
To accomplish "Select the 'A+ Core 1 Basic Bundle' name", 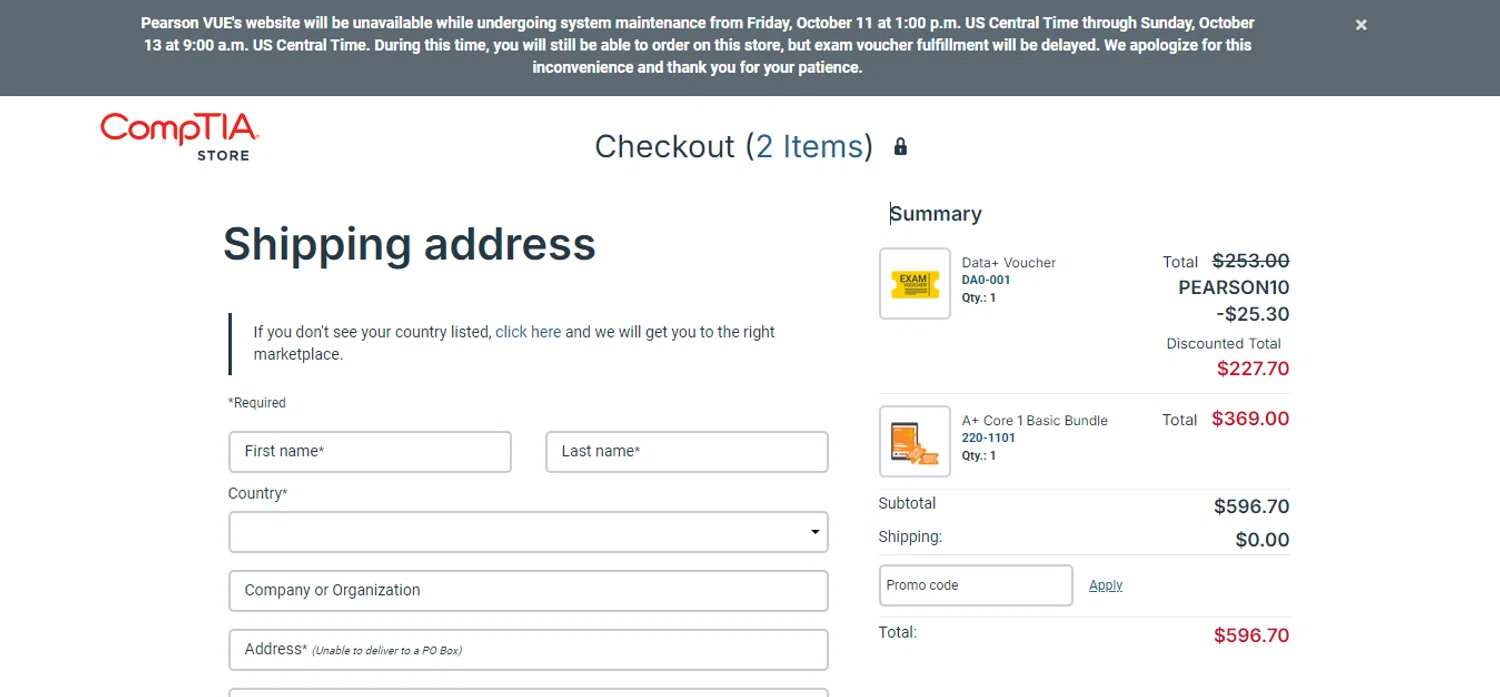I will pos(1035,421).
